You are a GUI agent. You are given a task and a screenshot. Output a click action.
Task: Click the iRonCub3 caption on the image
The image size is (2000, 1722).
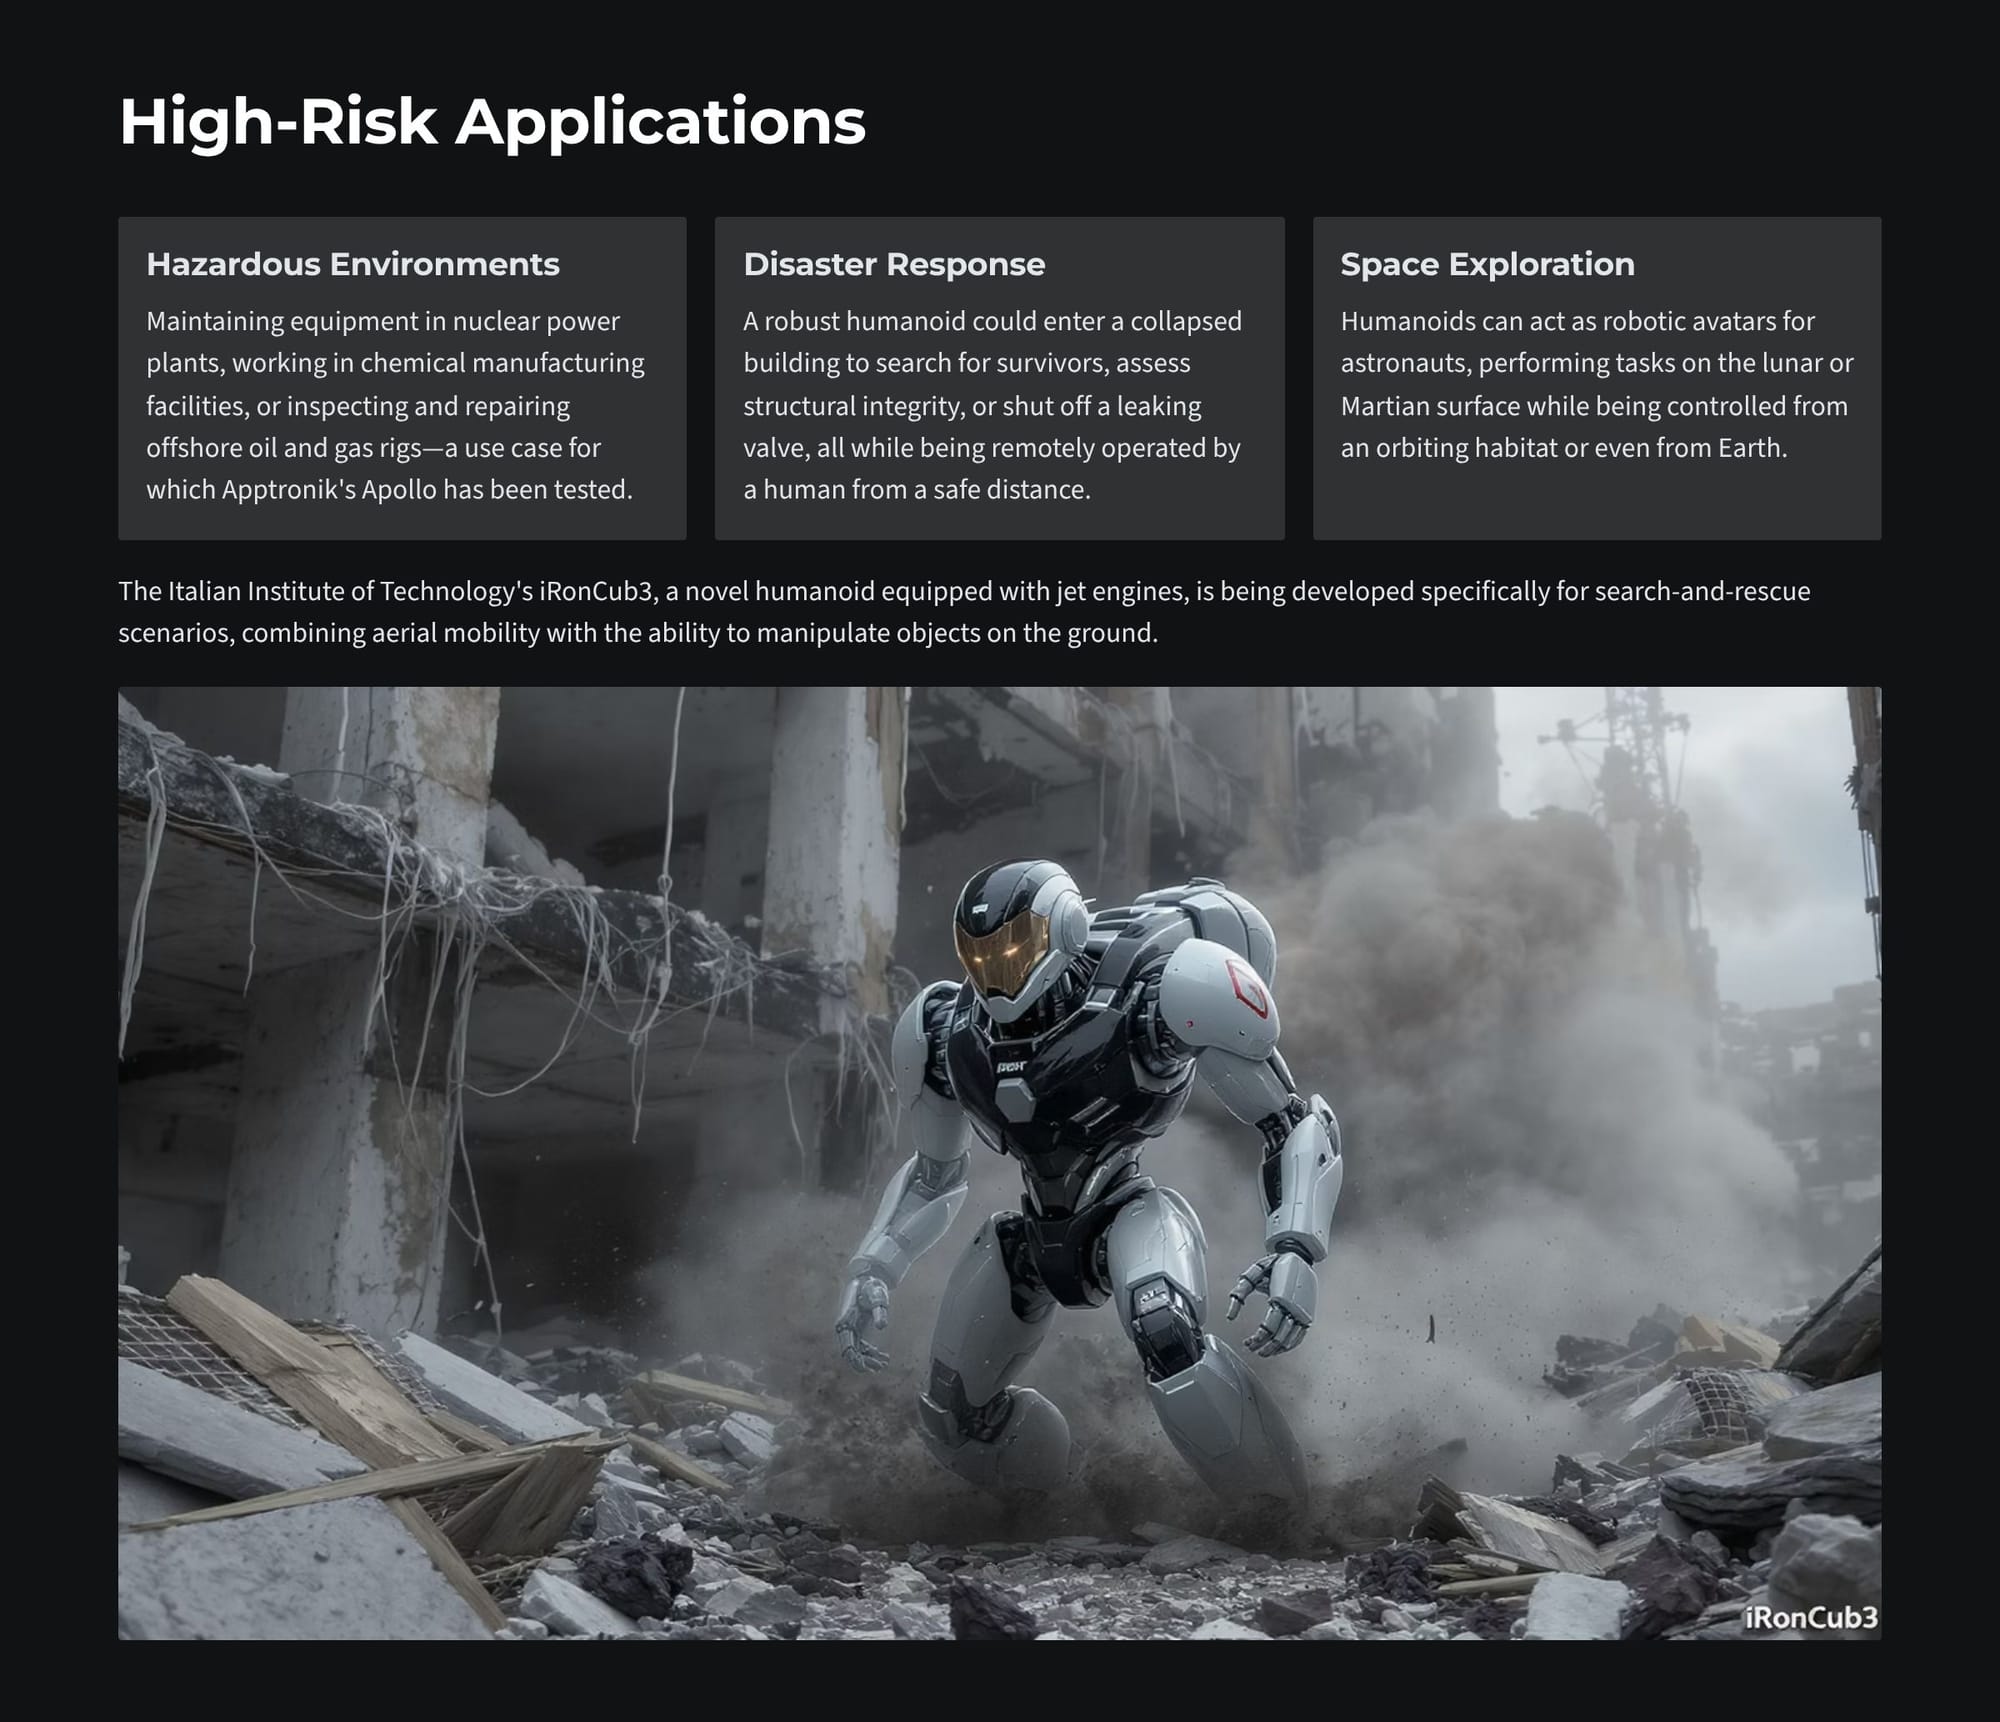click(x=1811, y=1617)
